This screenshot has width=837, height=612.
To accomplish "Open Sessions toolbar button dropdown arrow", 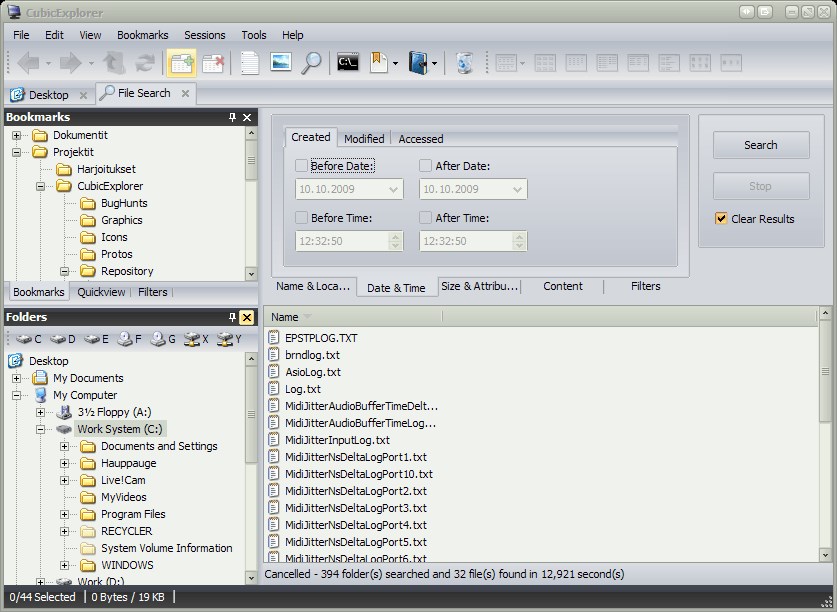I will point(435,63).
